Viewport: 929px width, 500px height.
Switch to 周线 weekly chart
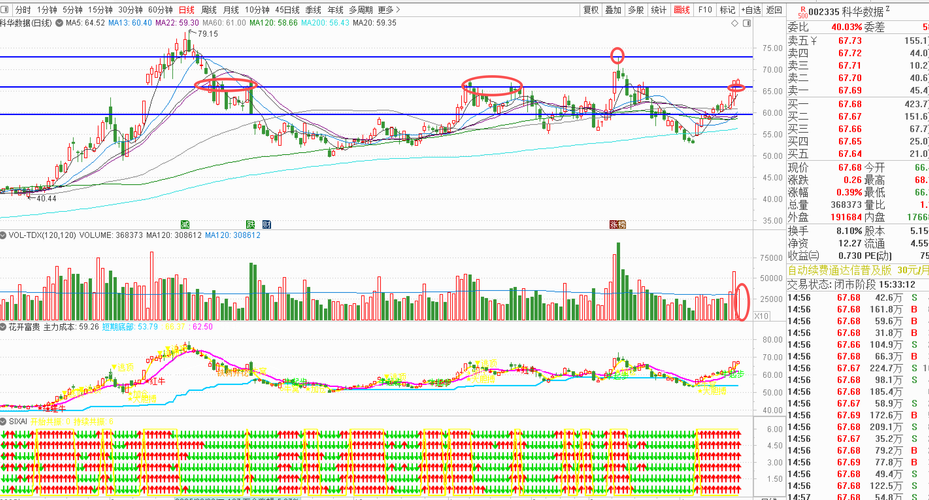tap(209, 9)
